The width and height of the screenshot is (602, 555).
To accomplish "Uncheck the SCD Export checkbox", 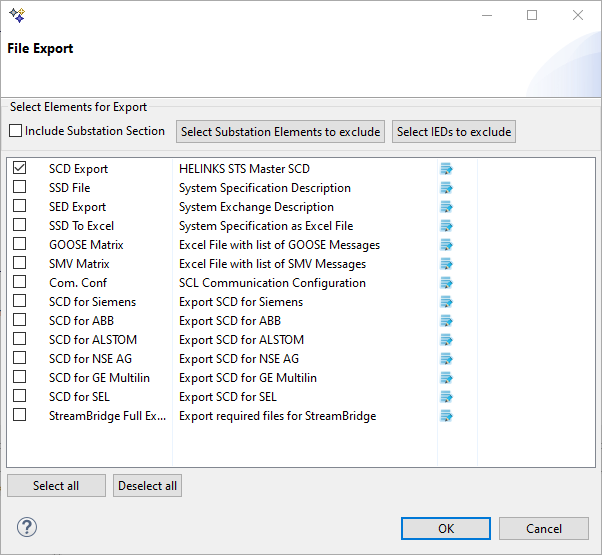I will point(20,169).
